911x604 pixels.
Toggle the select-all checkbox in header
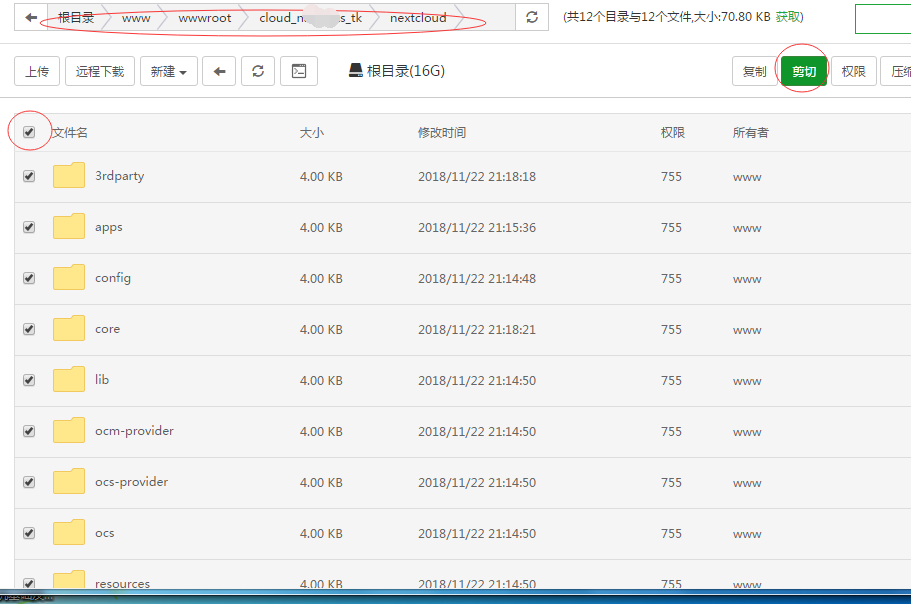29,131
